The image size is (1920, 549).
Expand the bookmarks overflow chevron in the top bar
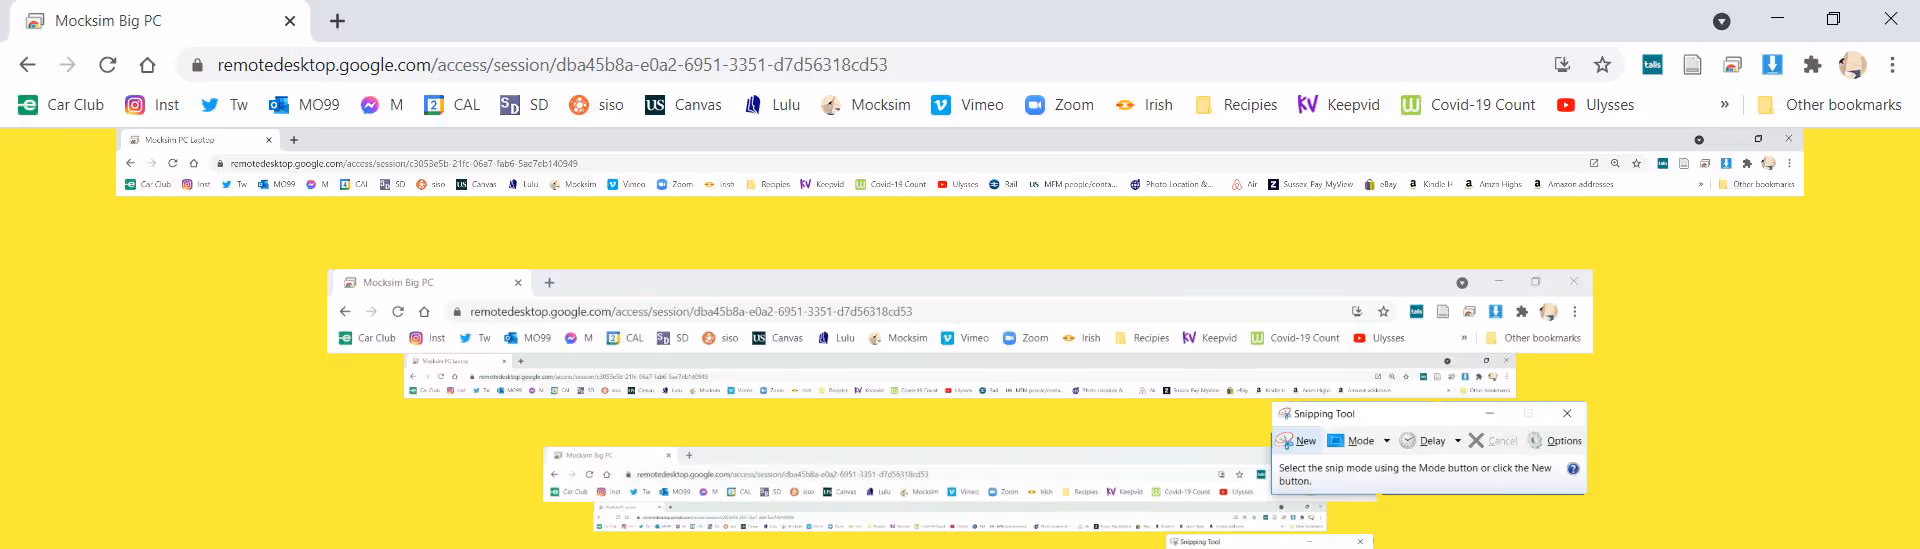[x=1724, y=105]
